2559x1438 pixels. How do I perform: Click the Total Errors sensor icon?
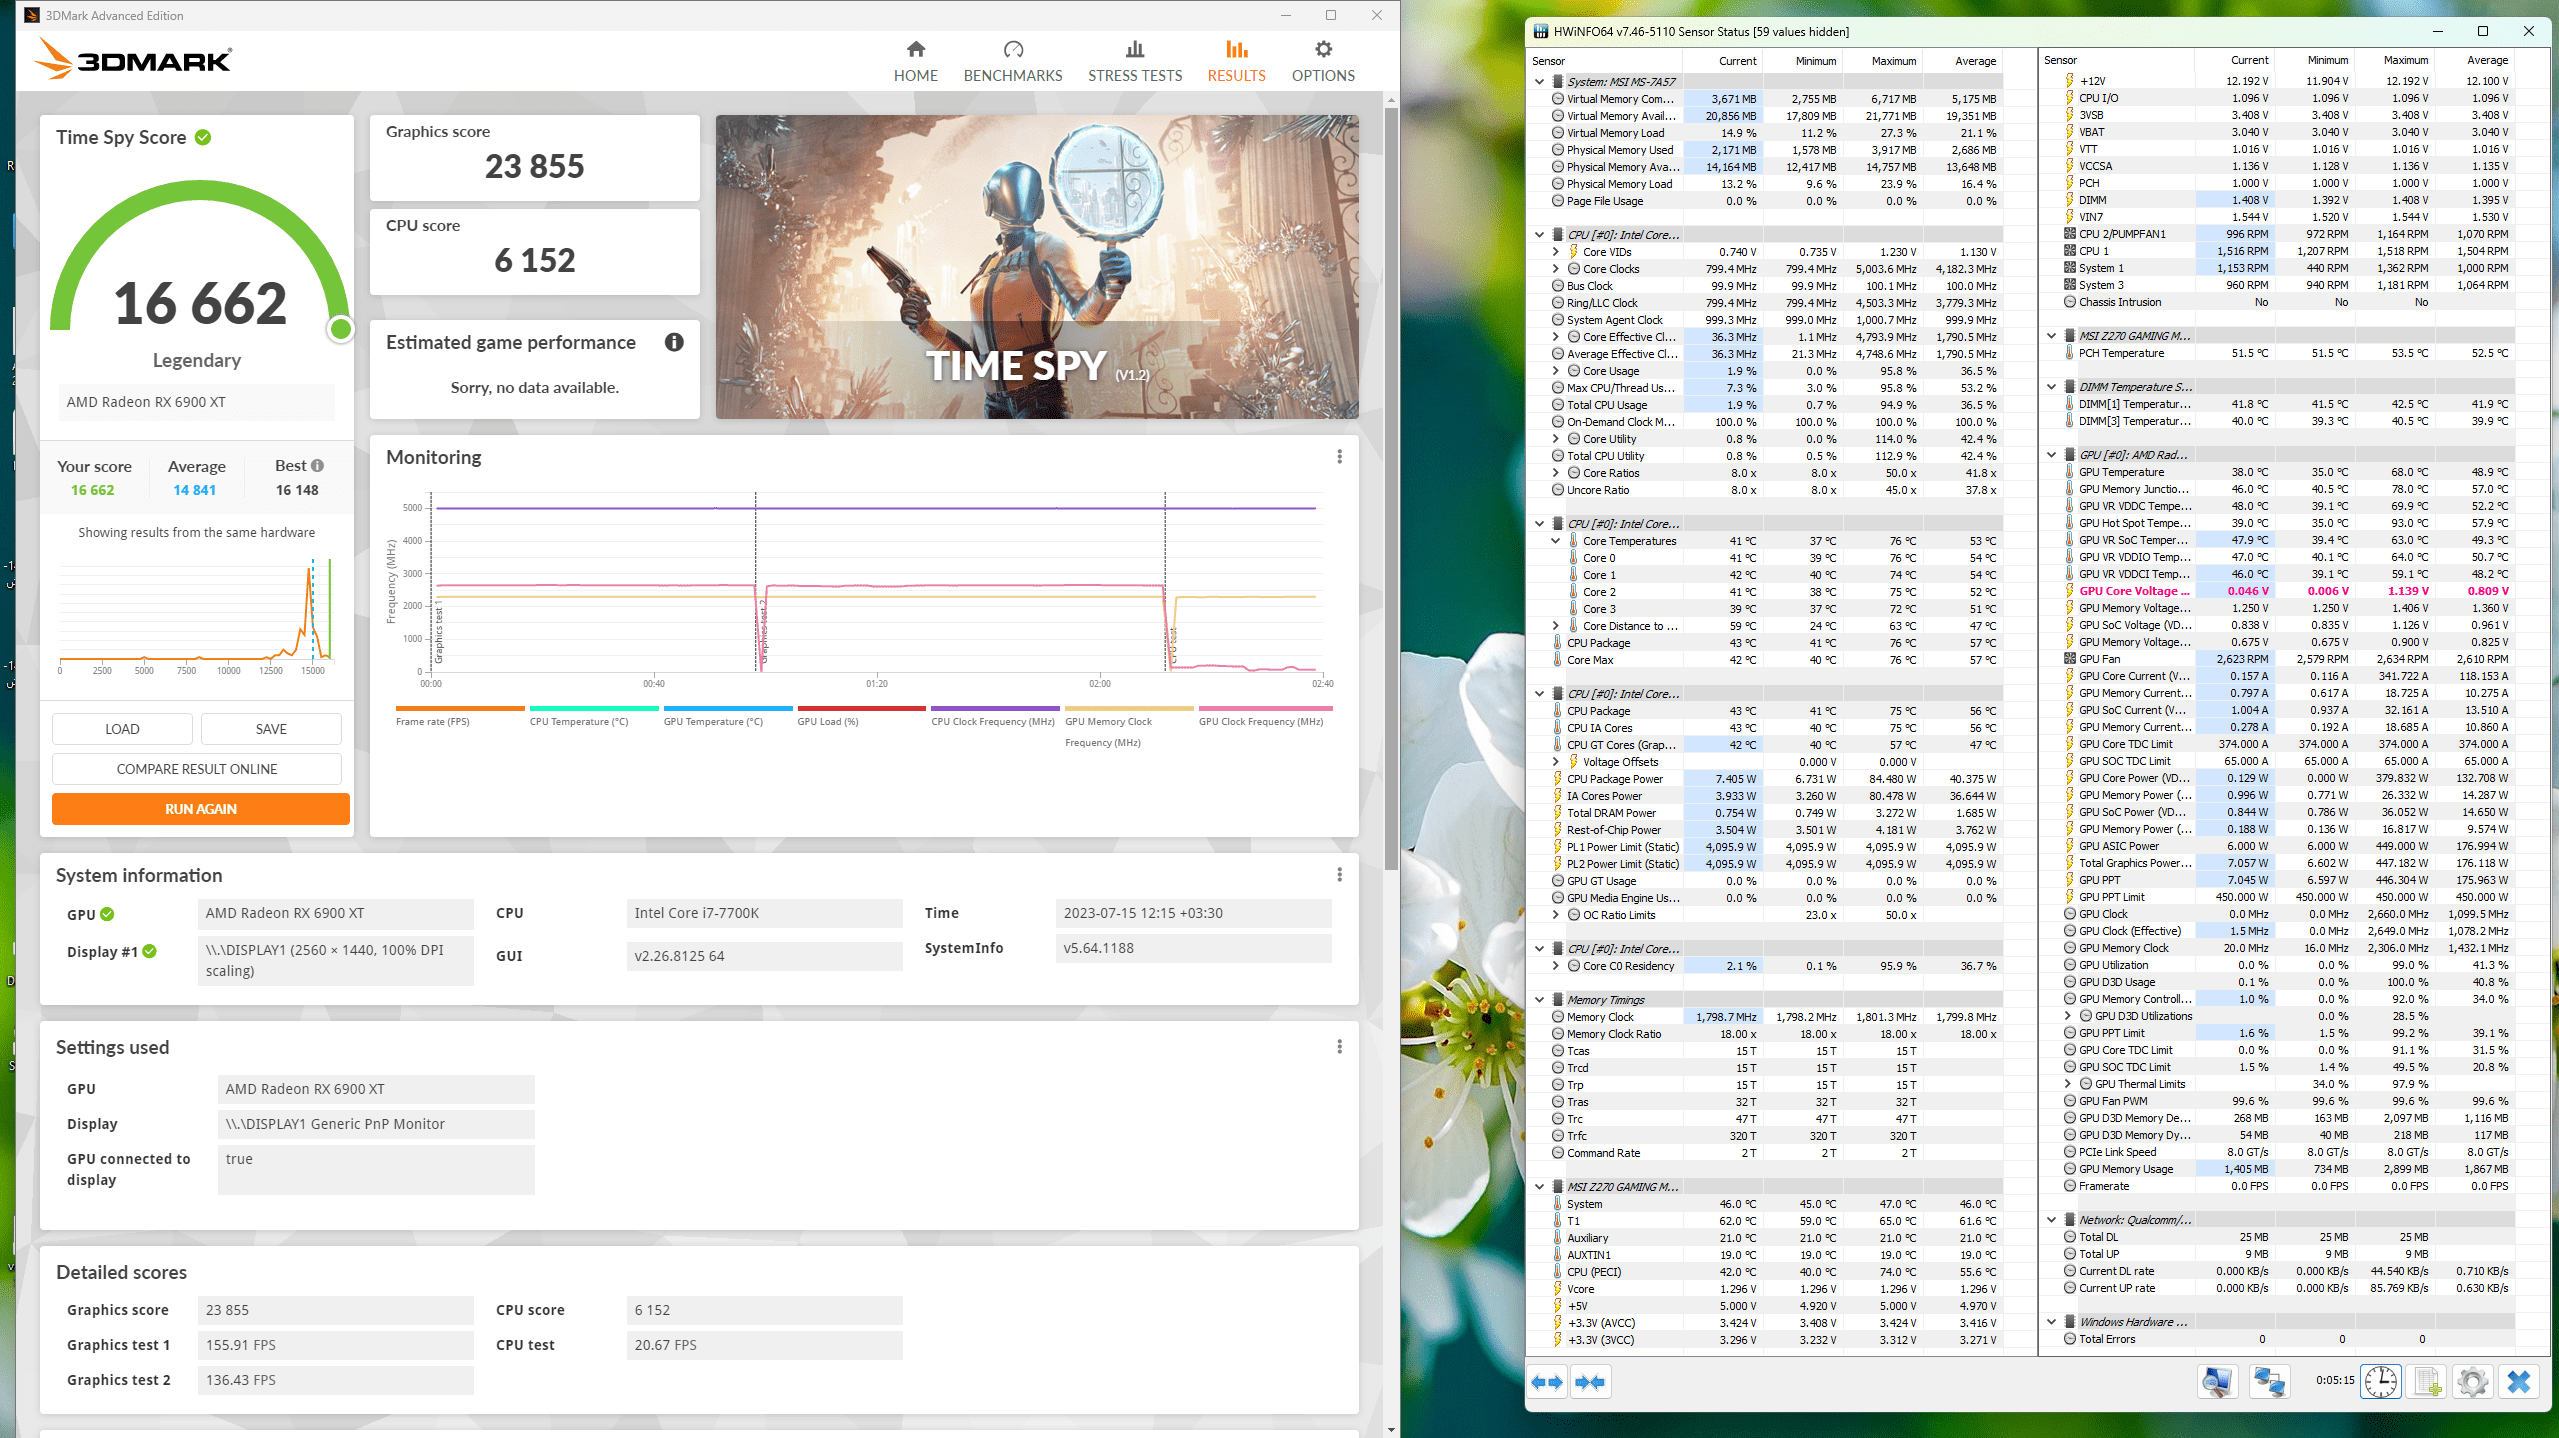click(x=2070, y=1339)
